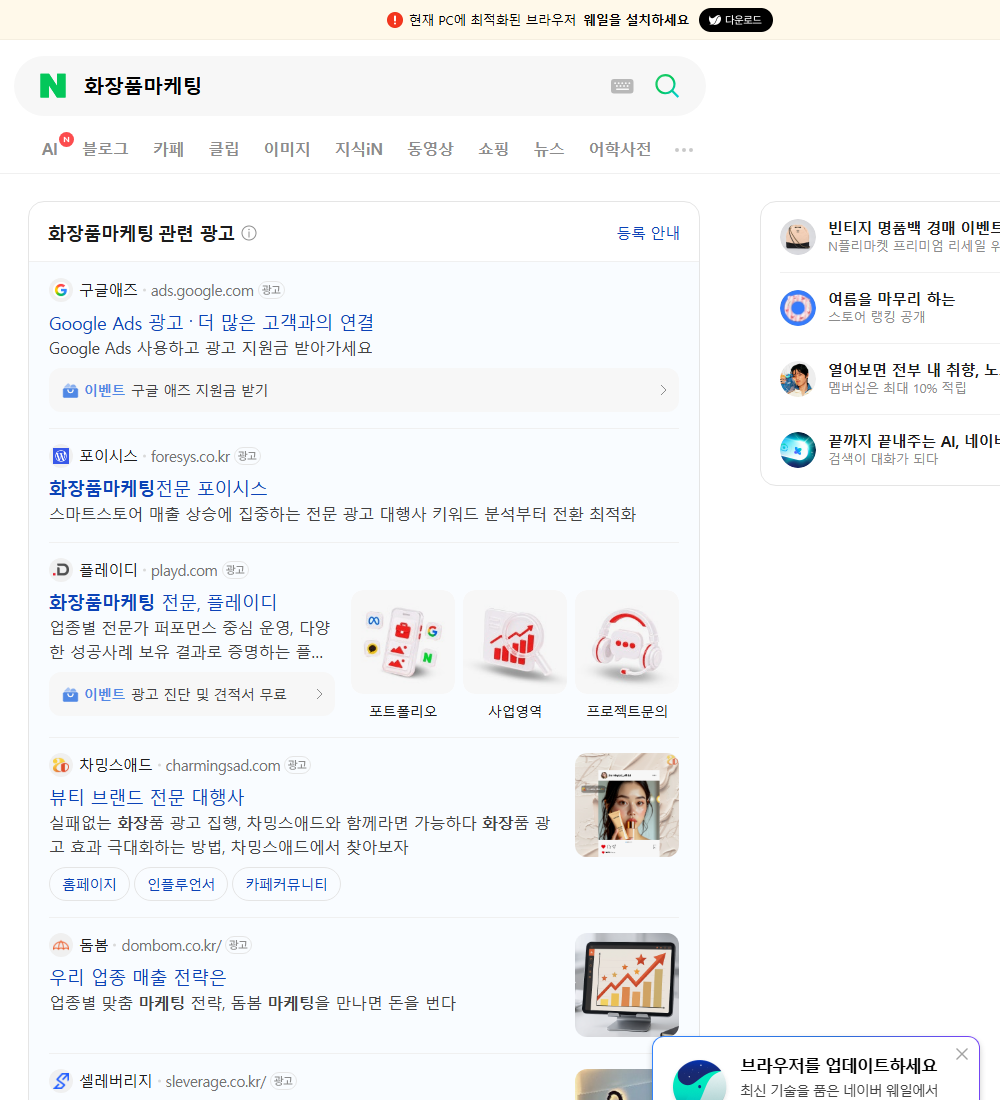The image size is (1000, 1100).
Task: Switch to the AI search tab
Action: 51,149
